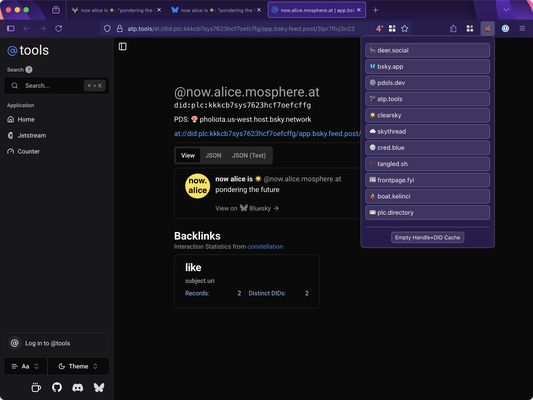Screen dimensions: 533x400
Task: Open tangled.sh from extension popup
Action: pos(427,164)
